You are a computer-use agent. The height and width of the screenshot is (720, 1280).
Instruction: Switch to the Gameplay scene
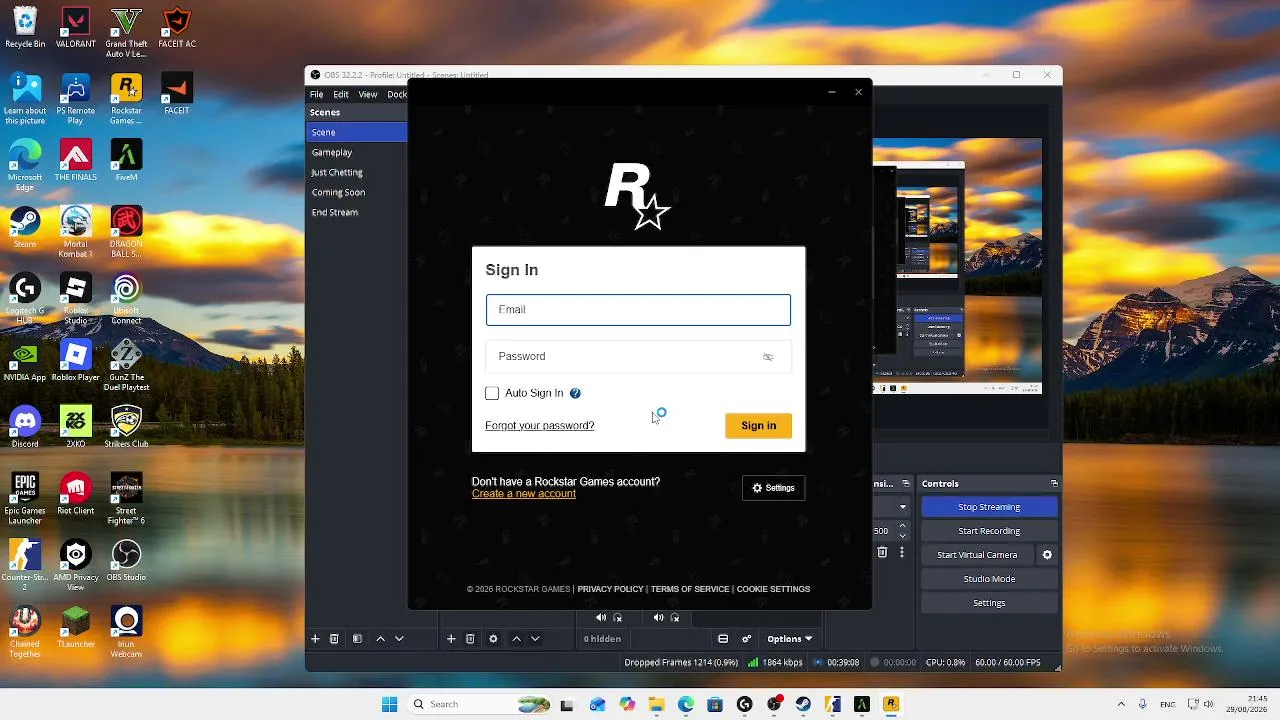tap(357, 152)
